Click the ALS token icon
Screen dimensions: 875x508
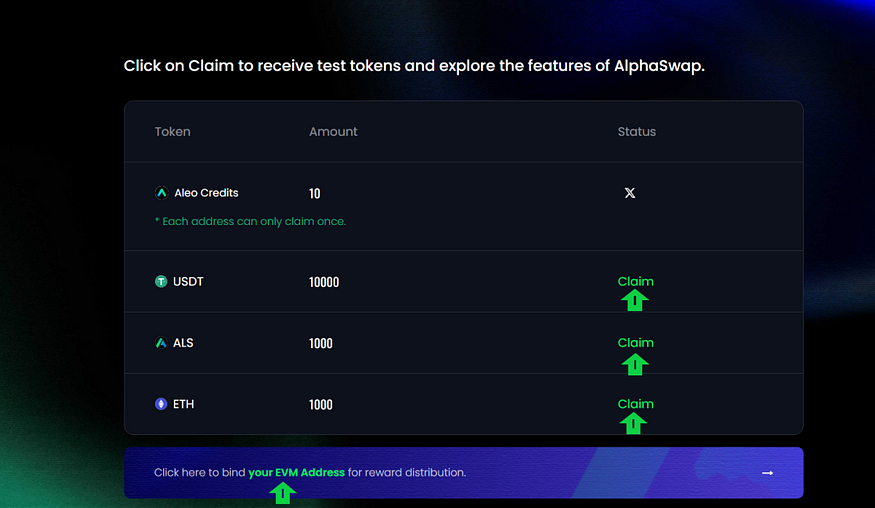pos(161,343)
